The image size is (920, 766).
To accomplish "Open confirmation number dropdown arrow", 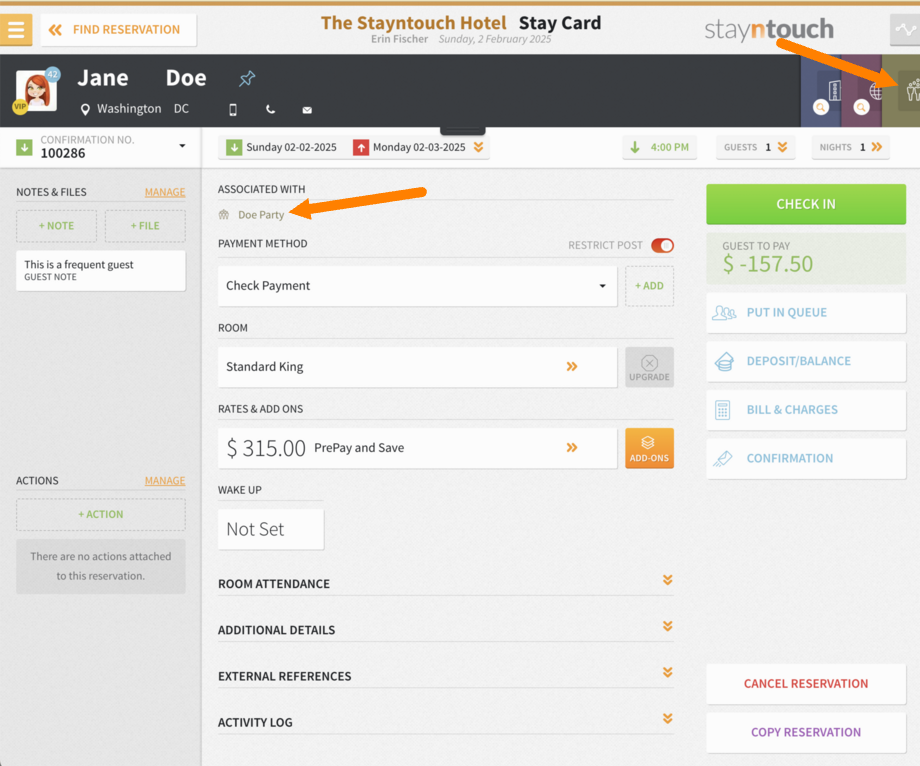I will pyautogui.click(x=182, y=145).
